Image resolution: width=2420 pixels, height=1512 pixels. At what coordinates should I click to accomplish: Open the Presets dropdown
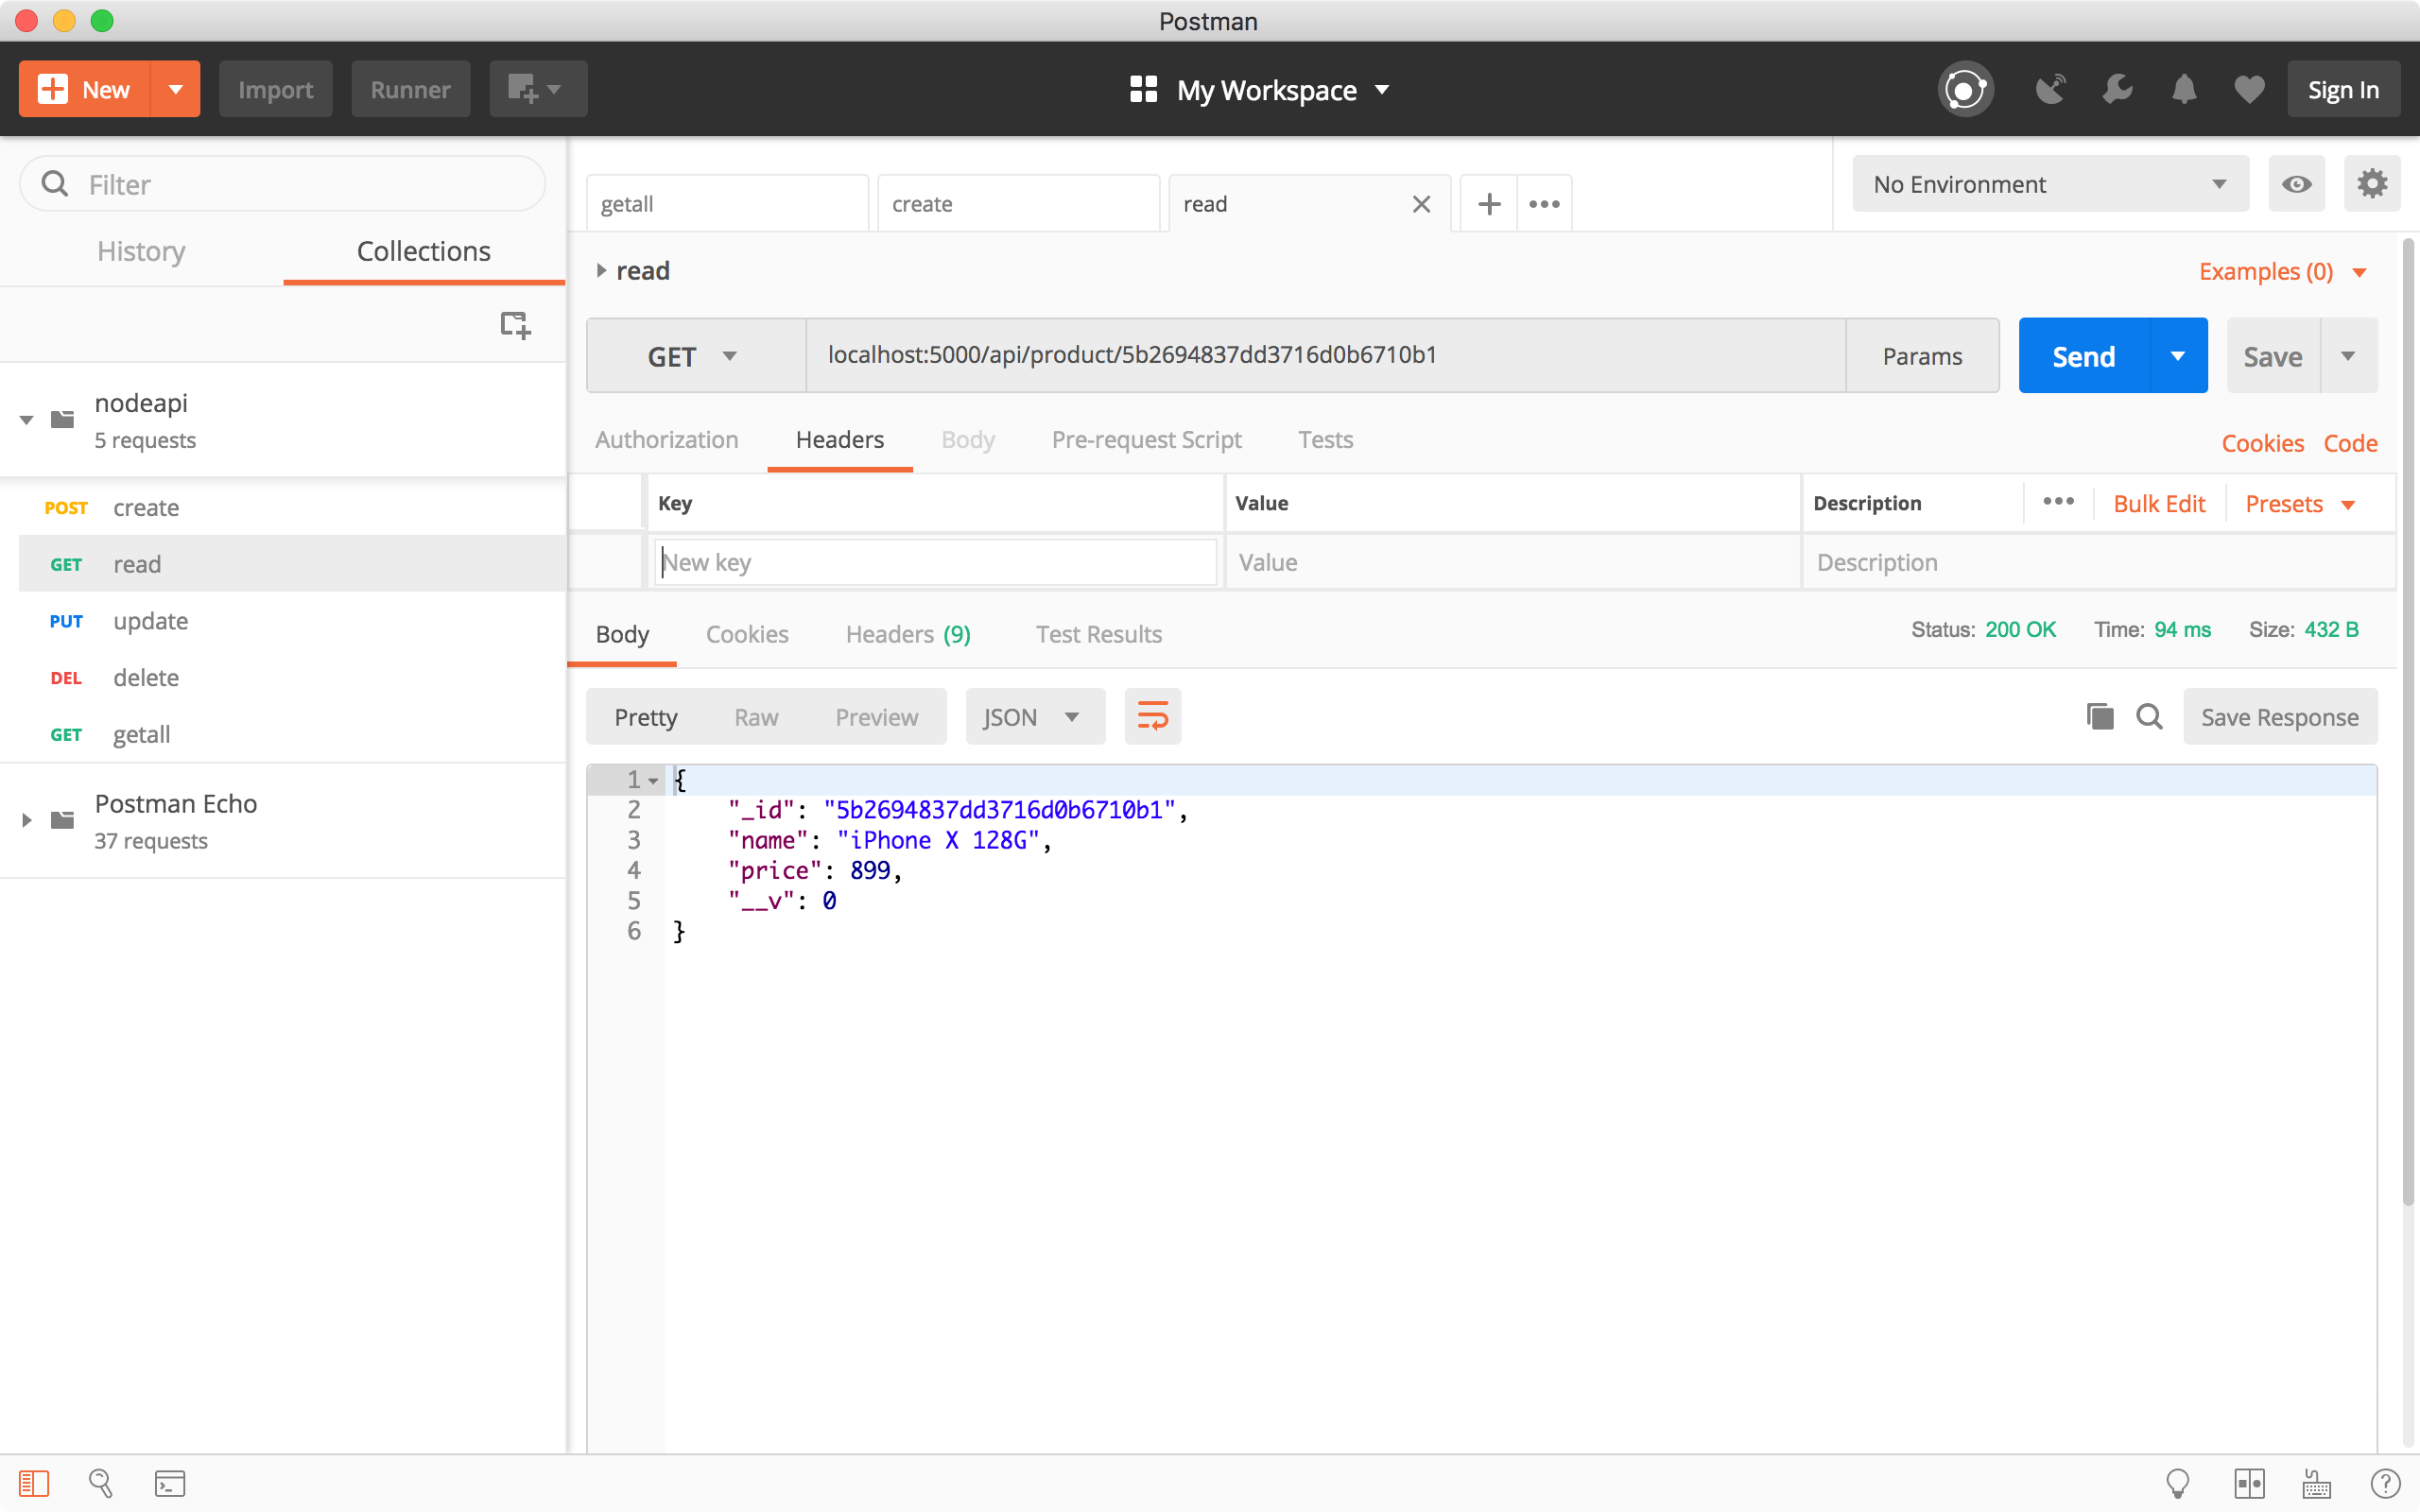click(2299, 504)
